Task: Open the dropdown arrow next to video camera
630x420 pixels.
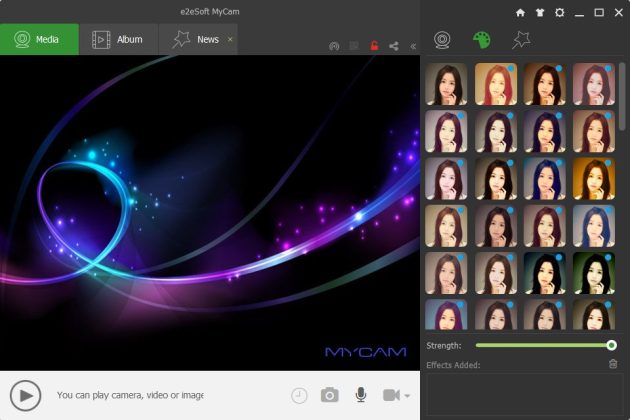Action: tap(407, 396)
